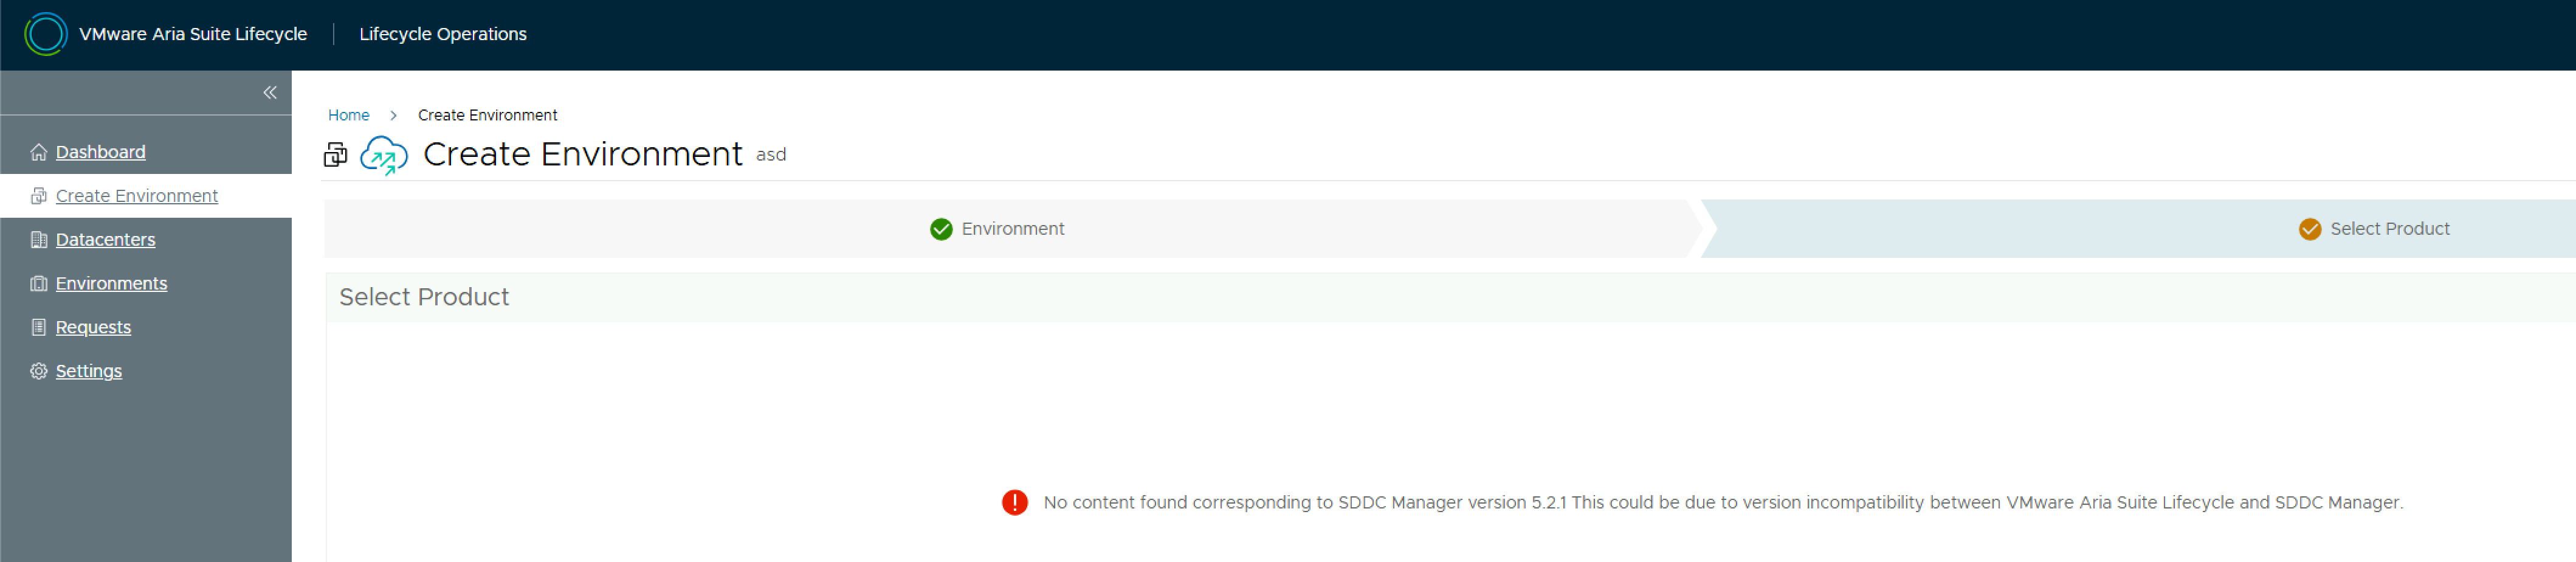The image size is (2576, 562).
Task: Click the Lifecycle Operations header title
Action: [442, 34]
